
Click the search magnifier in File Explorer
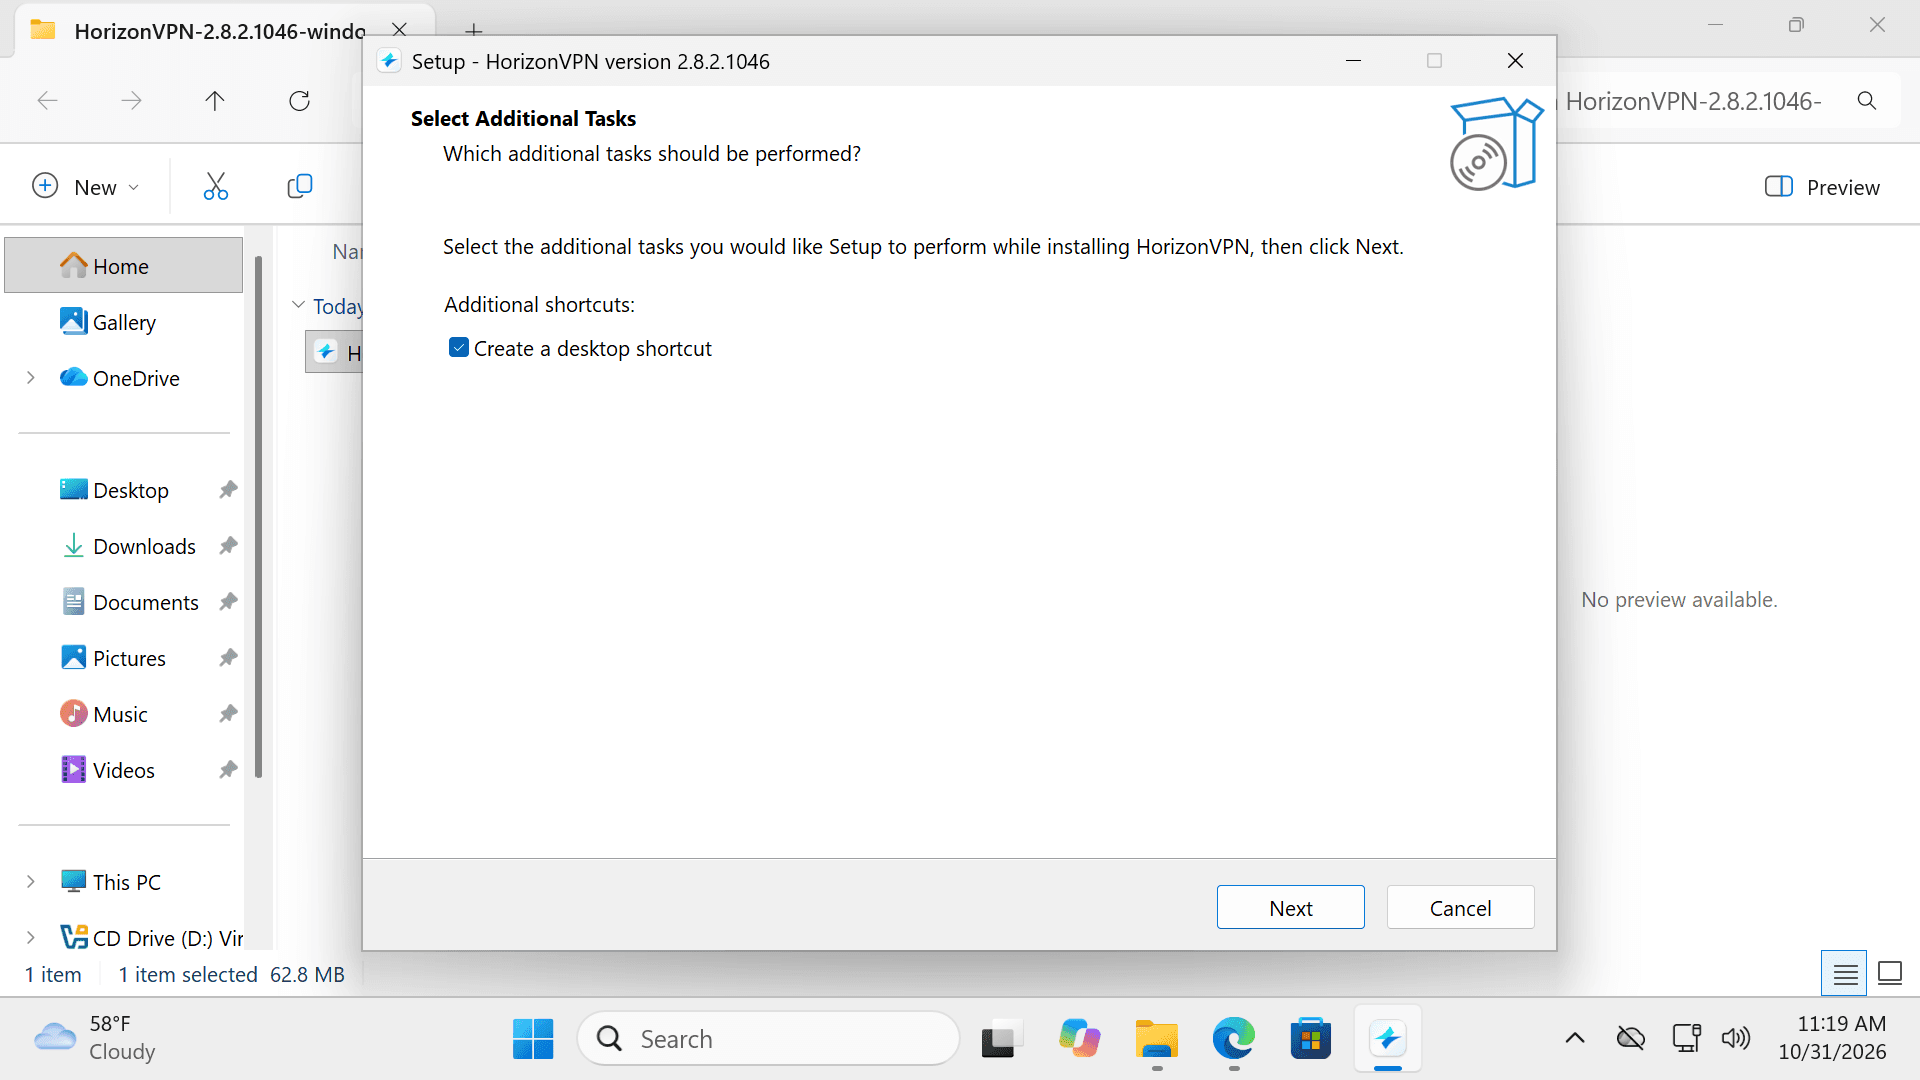(1866, 100)
